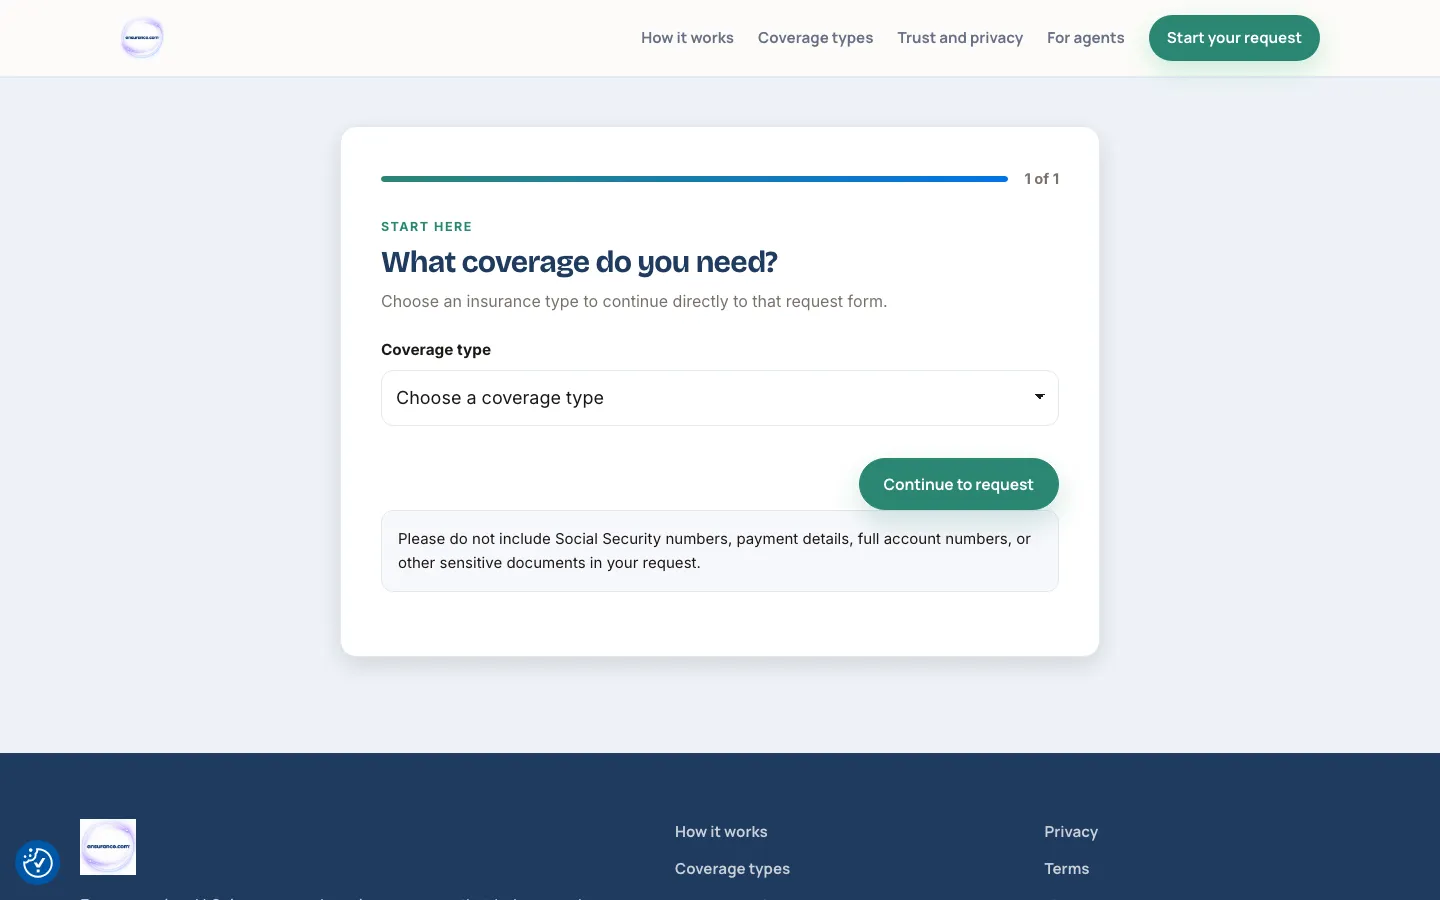1440x900 pixels.
Task: Select For agents in the top navigation
Action: (1085, 38)
